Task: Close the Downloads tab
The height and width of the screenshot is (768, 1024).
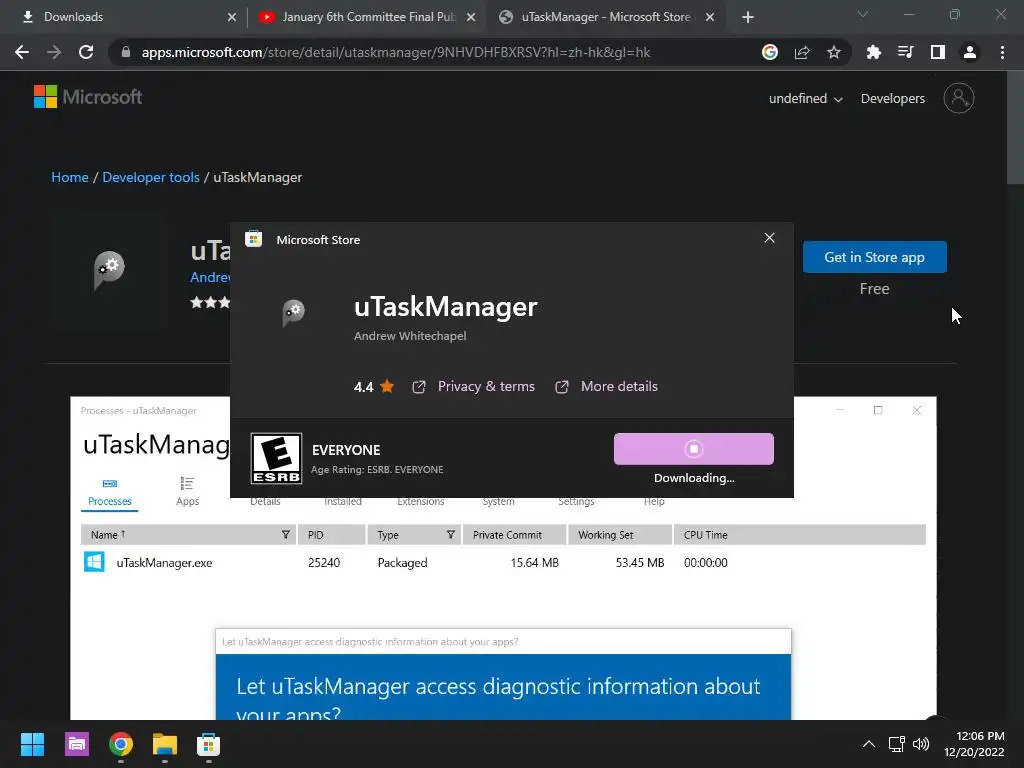Action: pos(232,17)
